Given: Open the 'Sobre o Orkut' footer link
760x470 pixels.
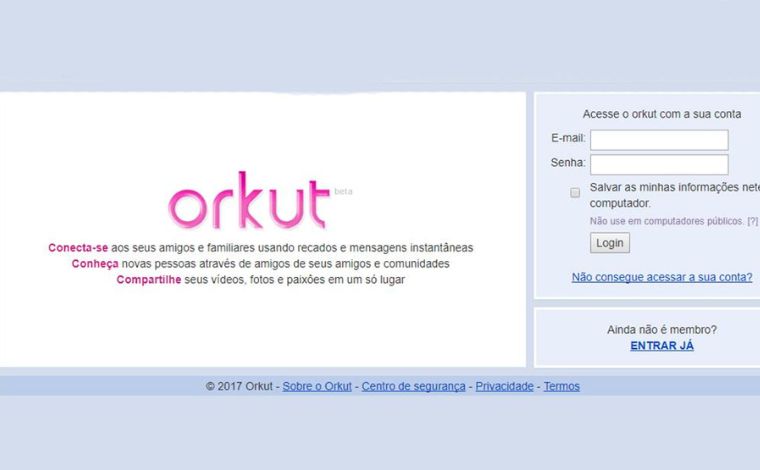Looking at the screenshot, I should [x=317, y=386].
